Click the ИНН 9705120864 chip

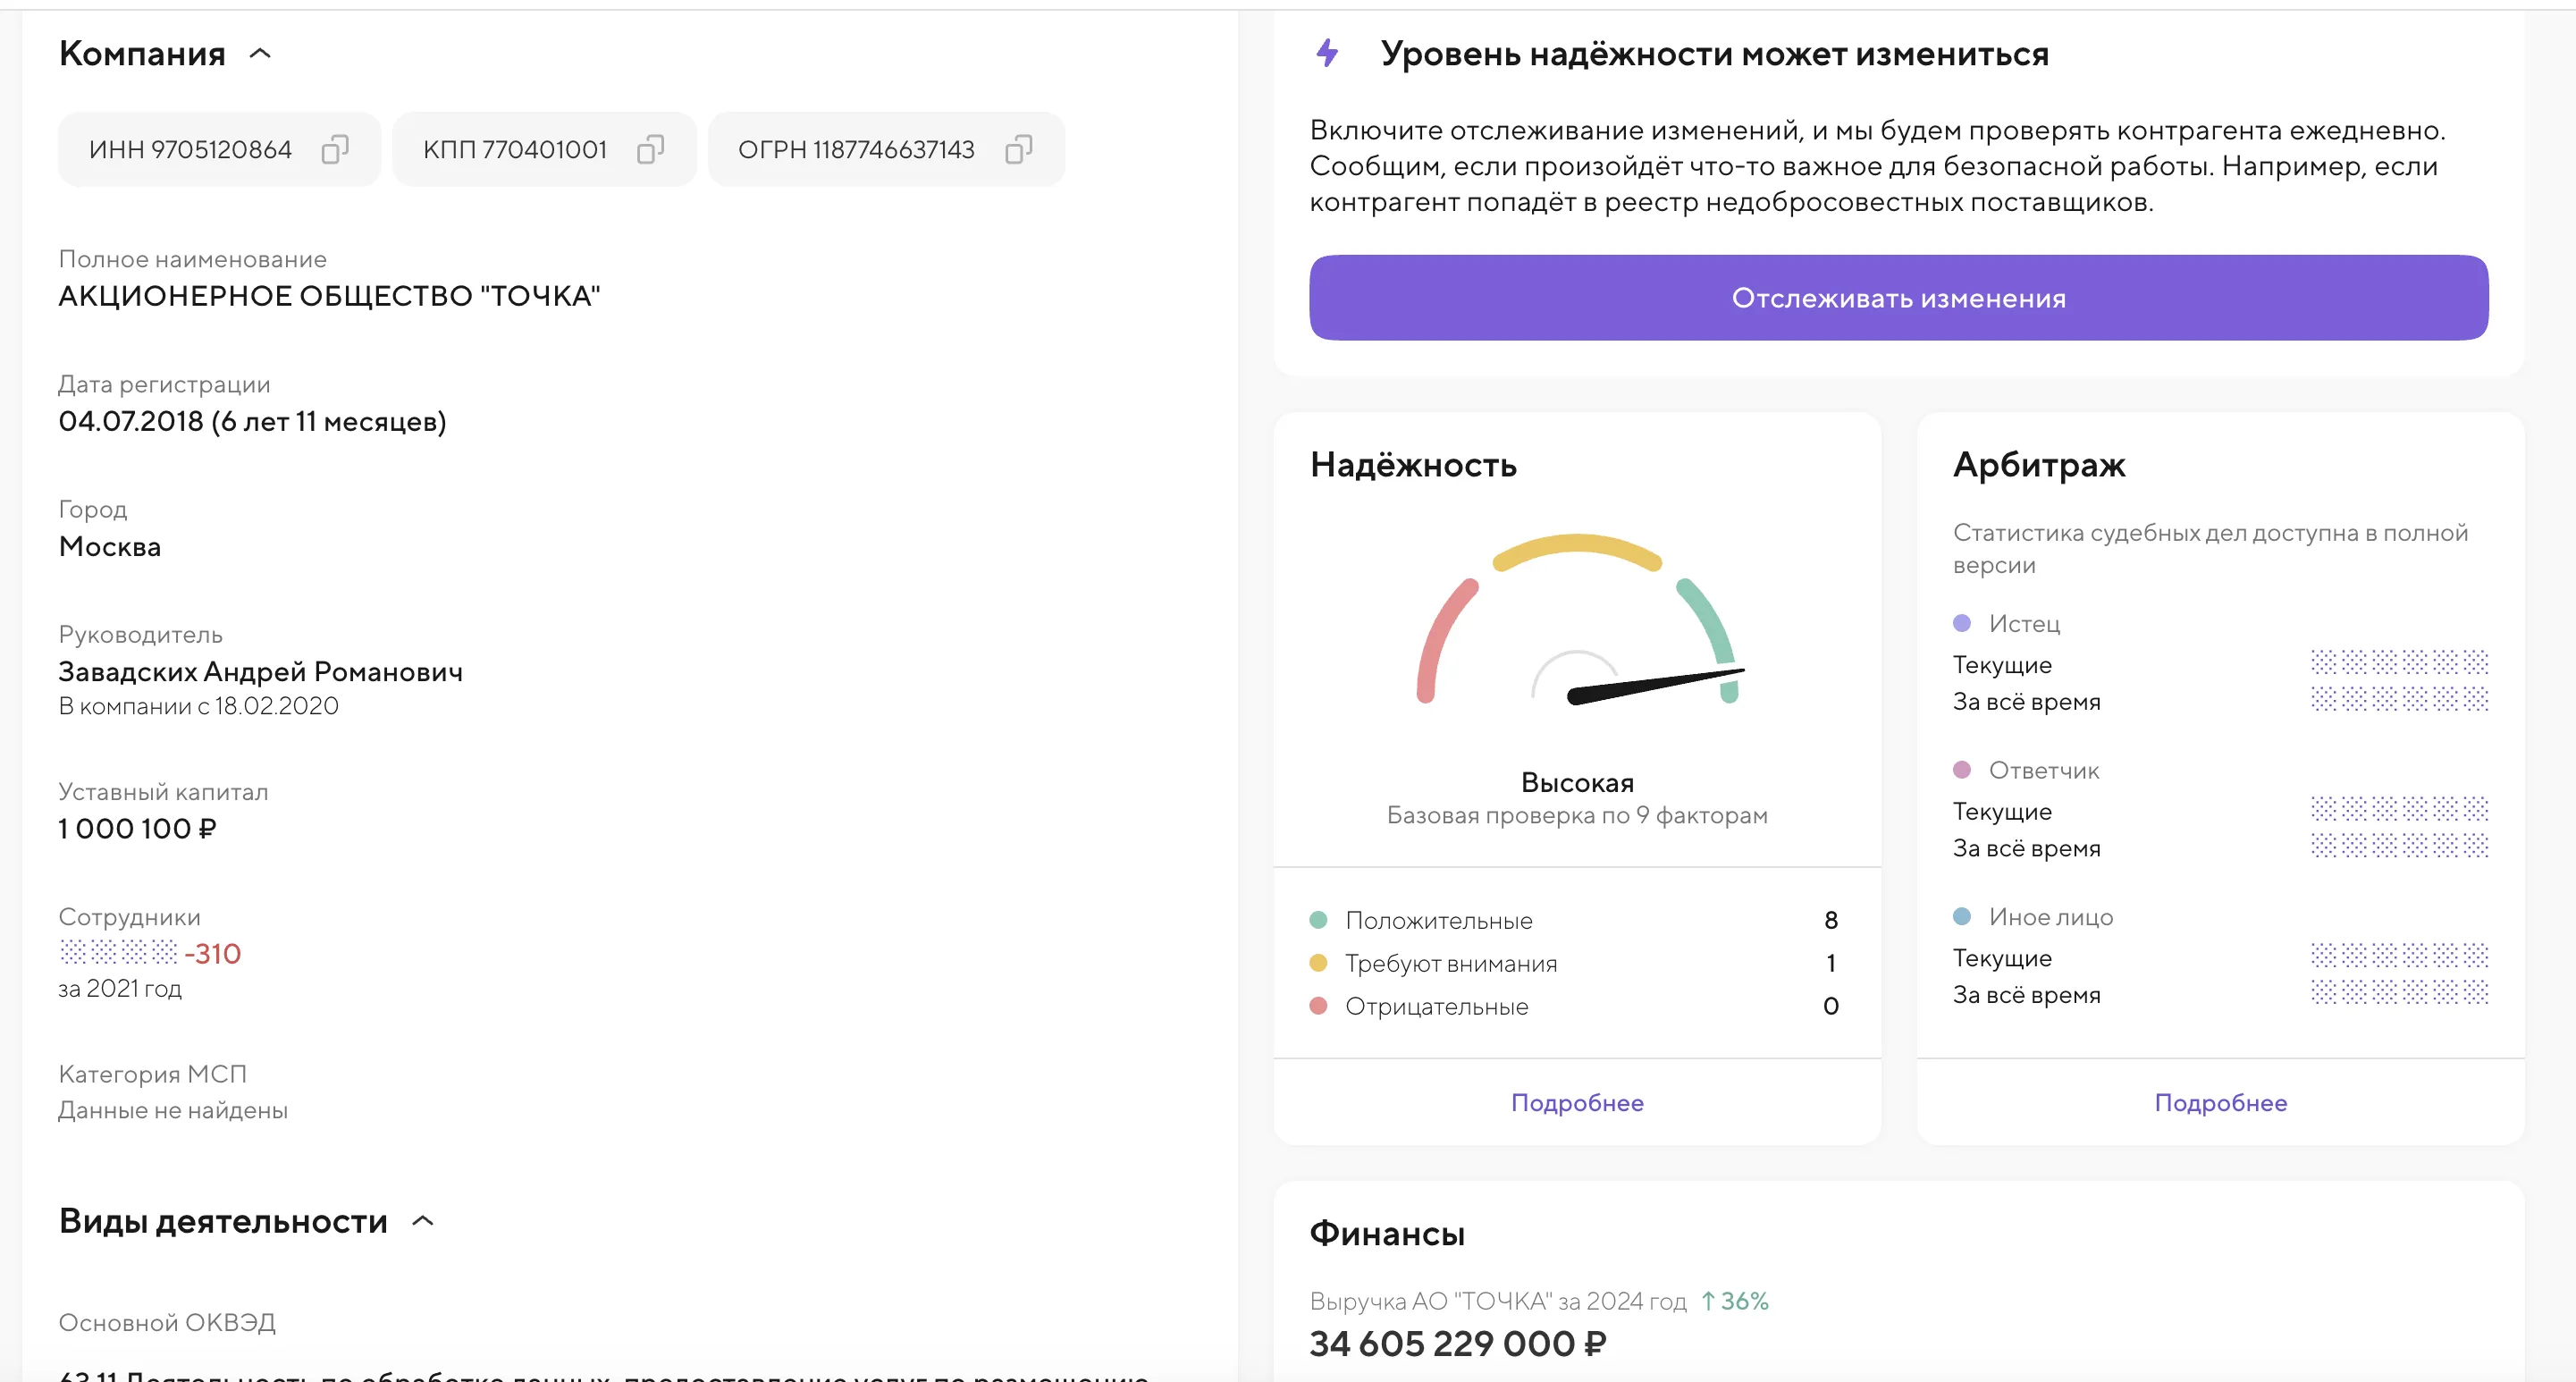pyautogui.click(x=190, y=149)
